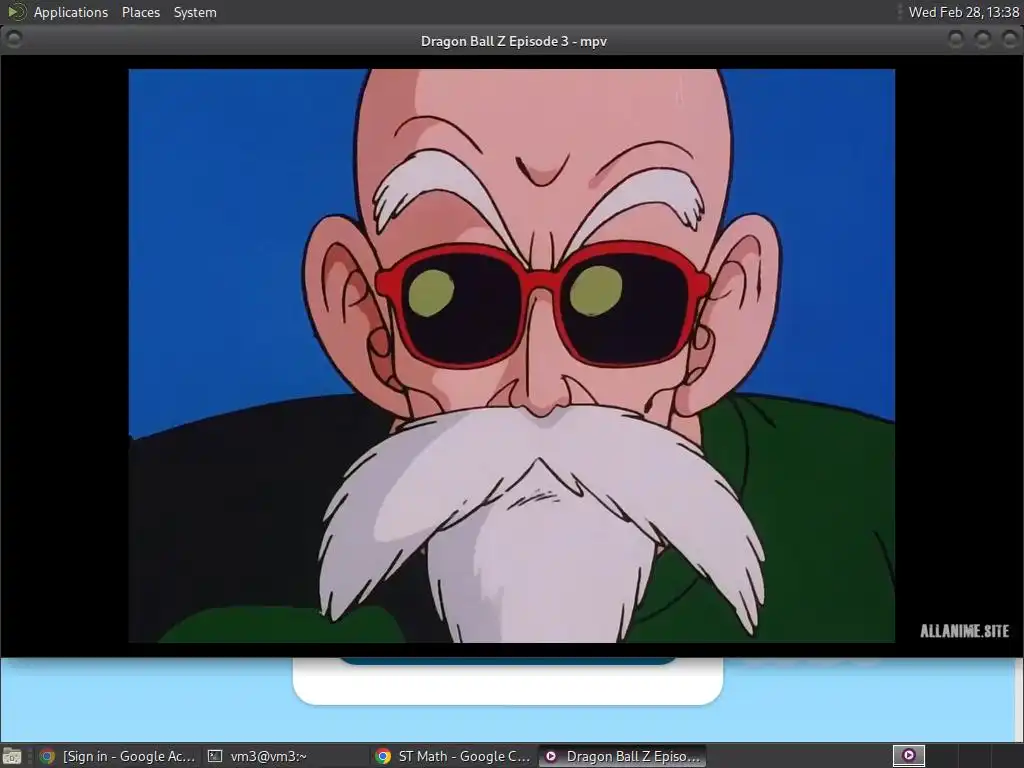Click the date and time clock
Viewport: 1024px width, 768px height.
tap(963, 12)
